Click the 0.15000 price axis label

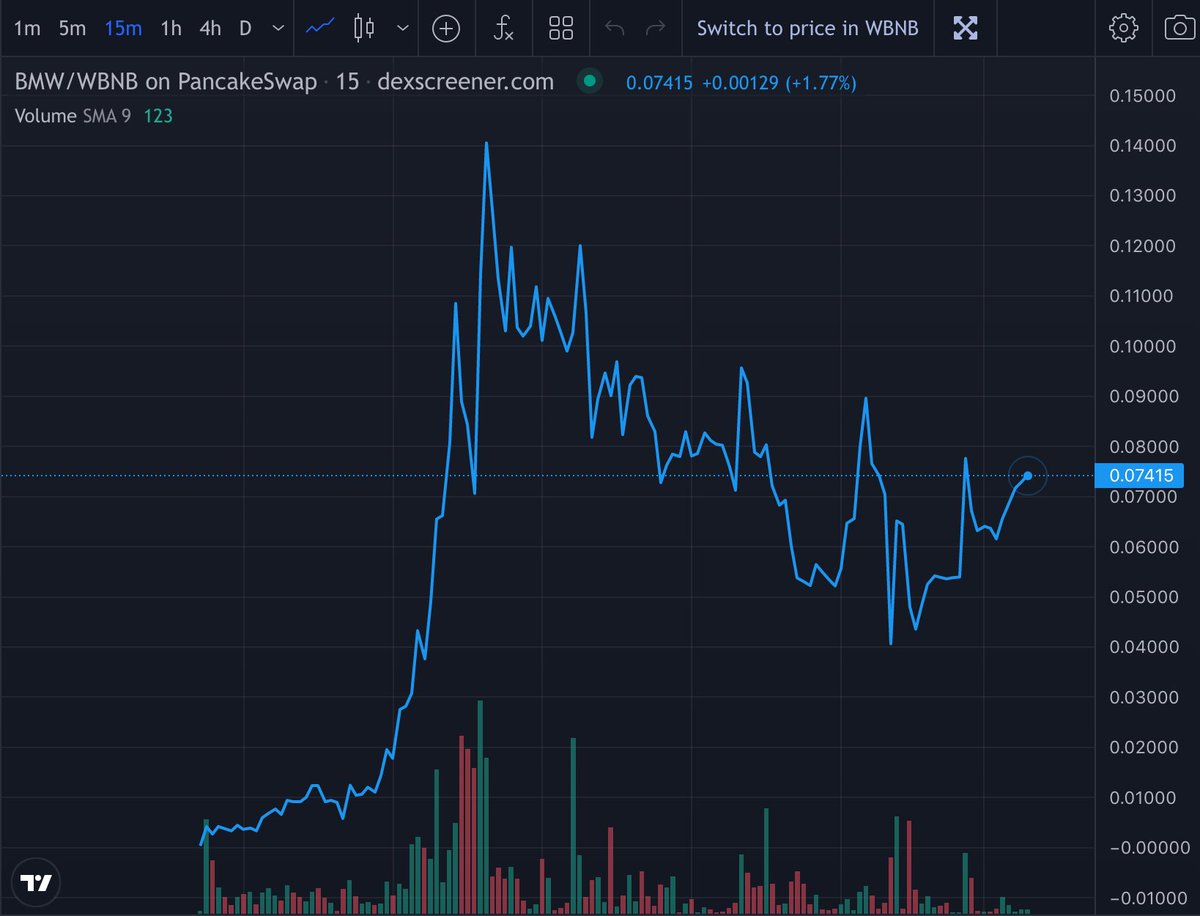pos(1143,96)
